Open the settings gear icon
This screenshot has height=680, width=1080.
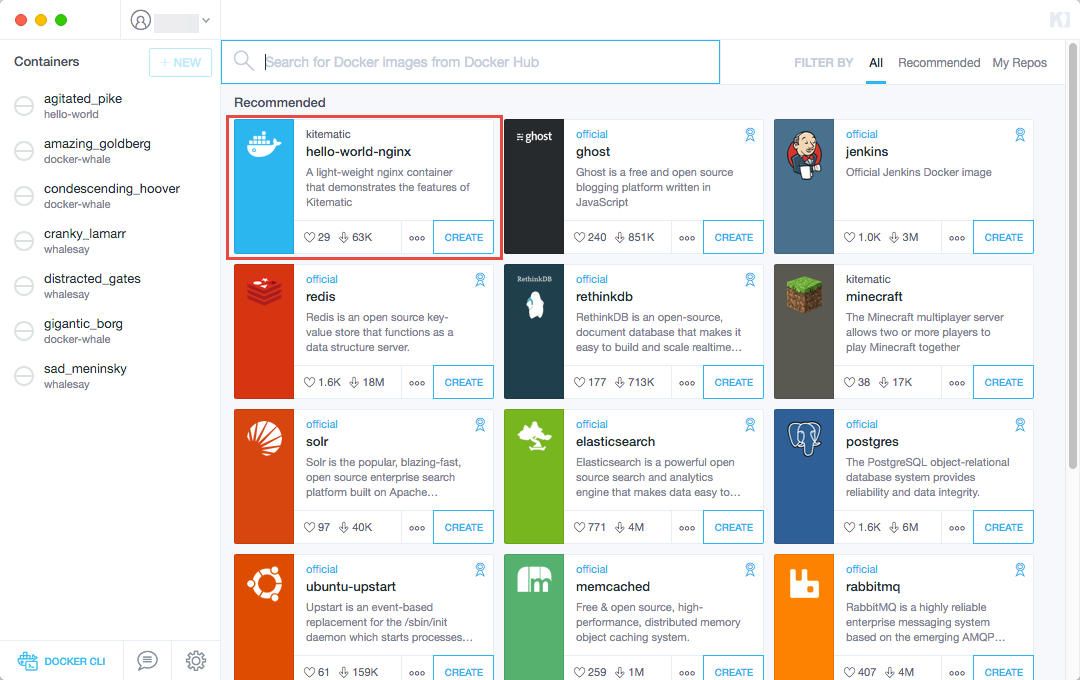(x=196, y=661)
